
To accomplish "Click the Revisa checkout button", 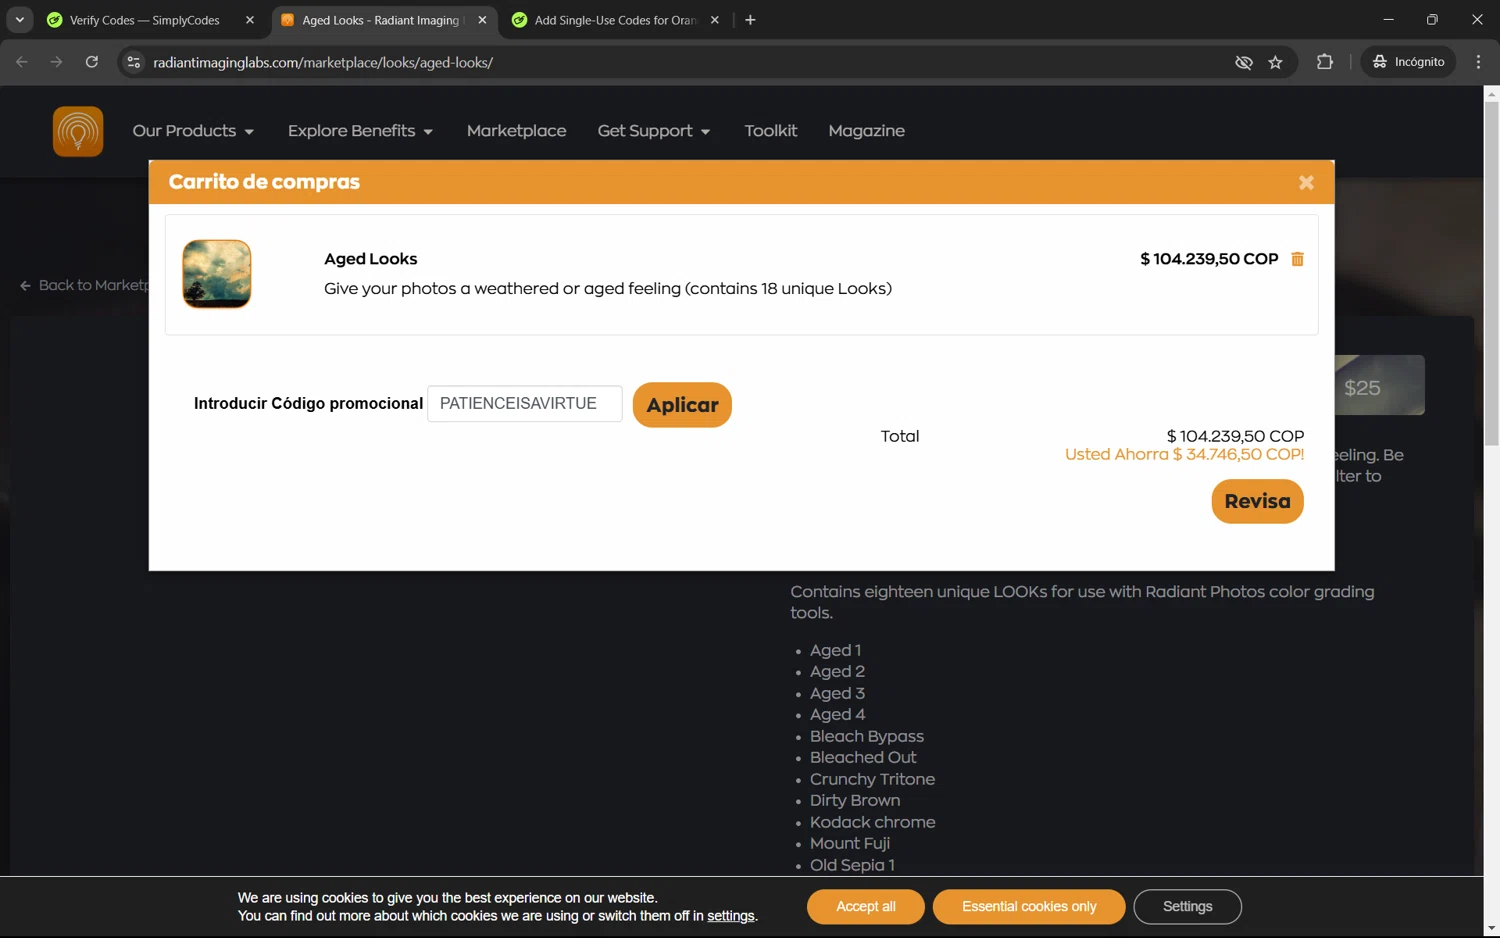I will pos(1257,501).
